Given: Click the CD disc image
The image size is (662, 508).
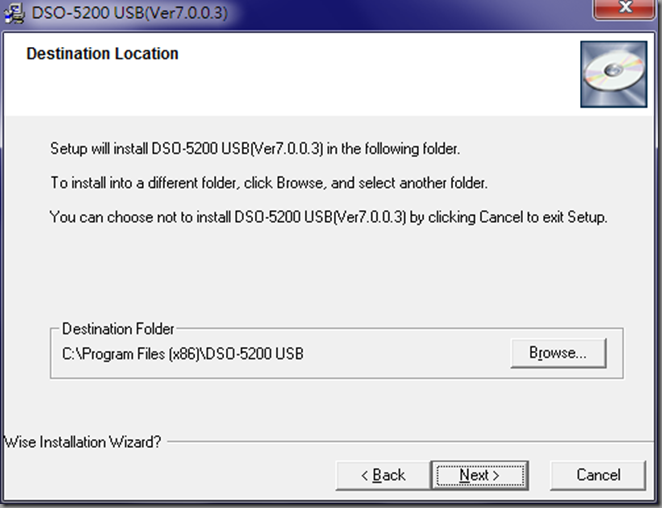Looking at the screenshot, I should pyautogui.click(x=613, y=74).
